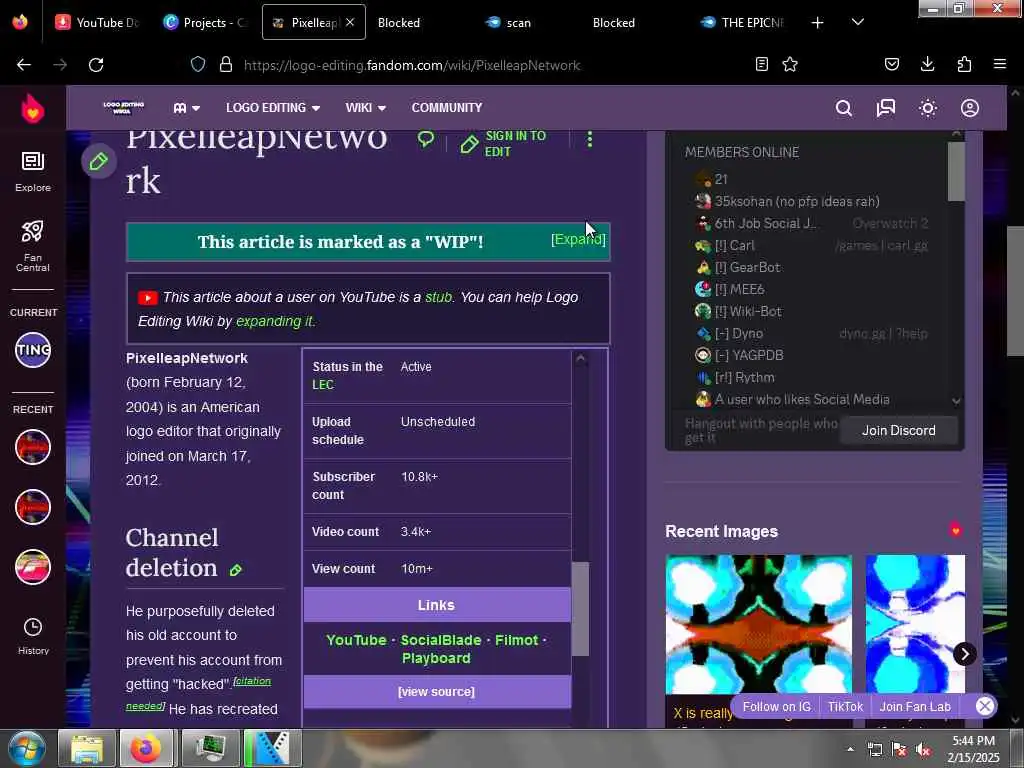Open the Windows Start button
This screenshot has height=768, width=1024.
(x=26, y=748)
